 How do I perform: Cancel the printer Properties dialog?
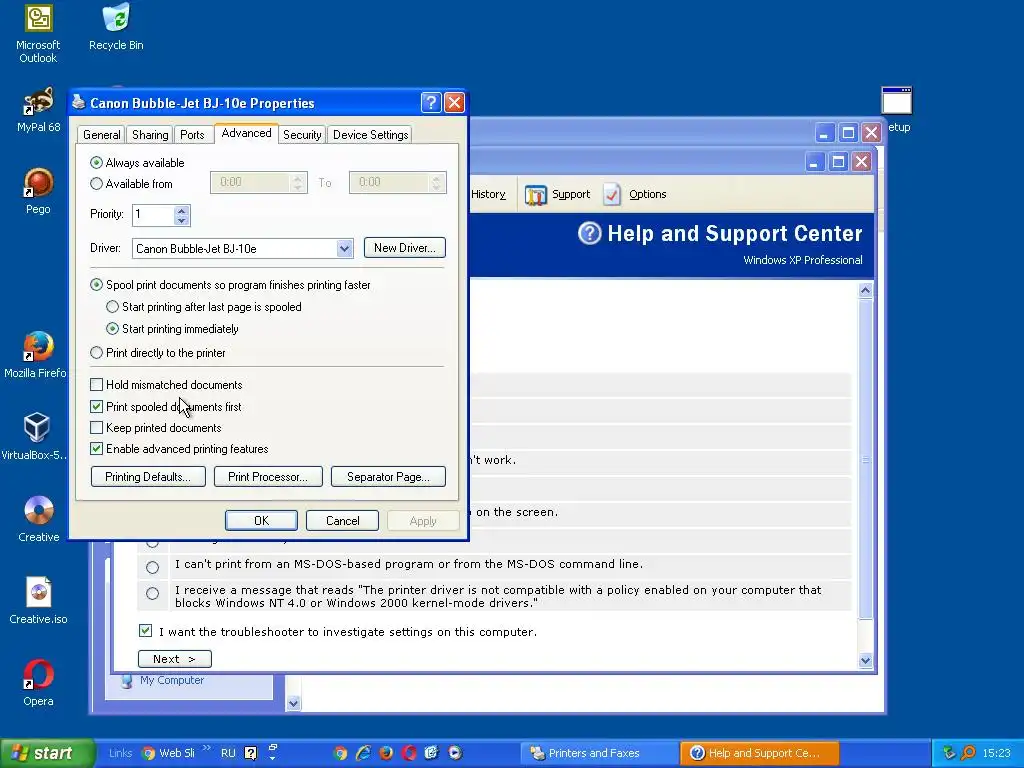click(342, 520)
